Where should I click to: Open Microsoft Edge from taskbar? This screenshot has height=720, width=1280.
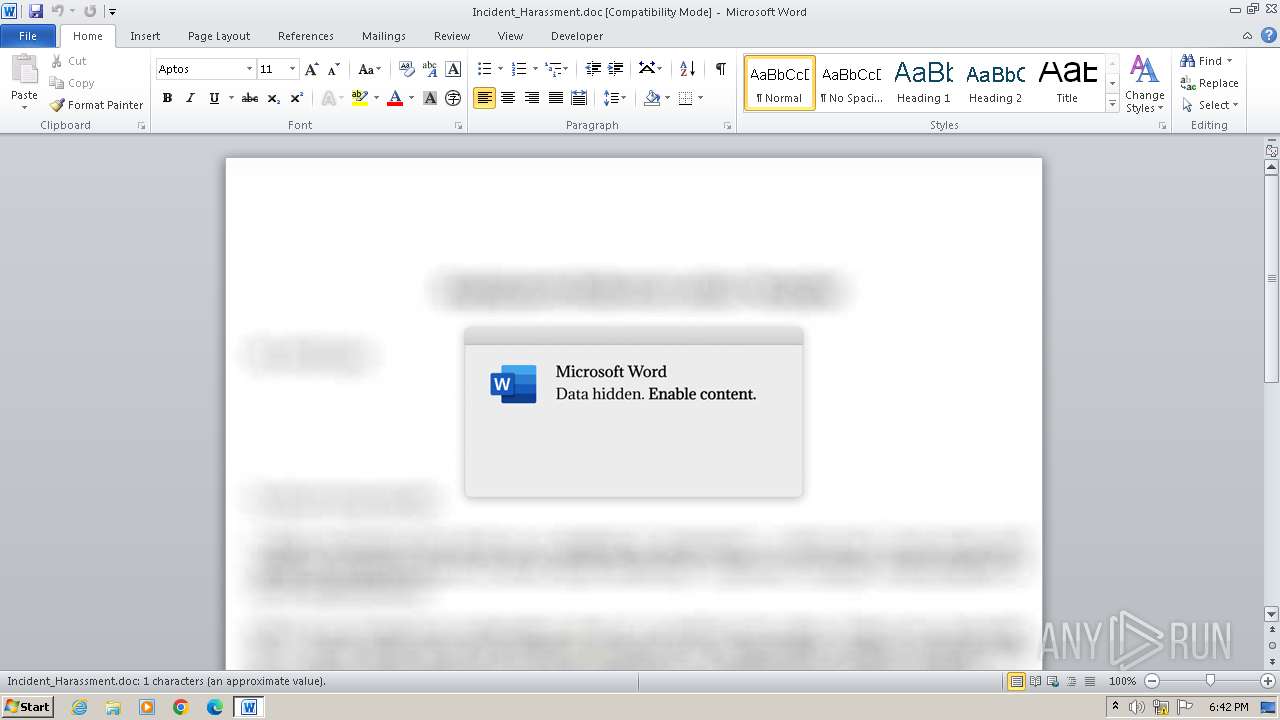tap(215, 707)
